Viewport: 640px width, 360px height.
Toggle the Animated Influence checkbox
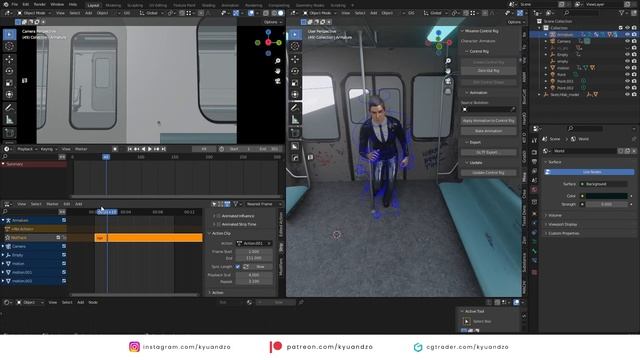(218, 216)
